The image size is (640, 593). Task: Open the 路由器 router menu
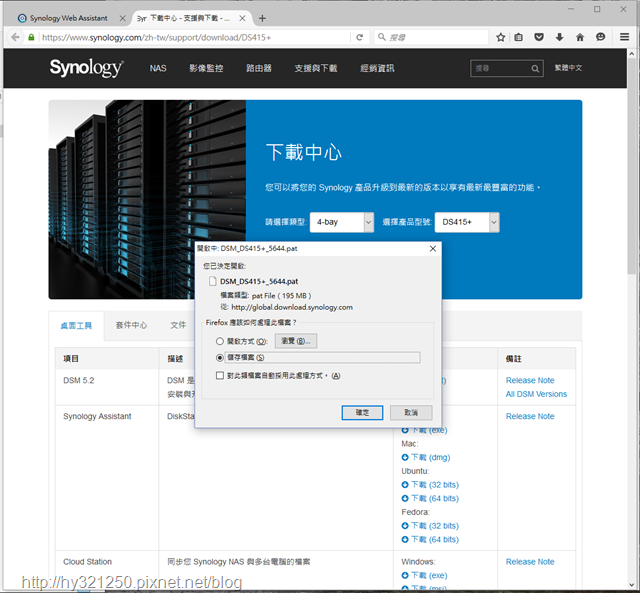[x=259, y=68]
